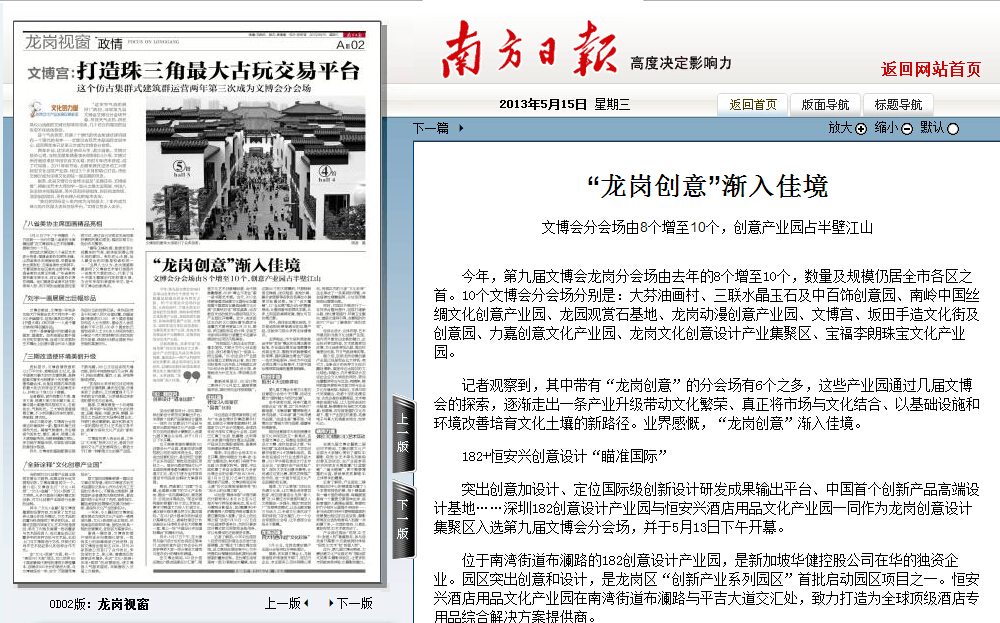Click the slogan 高度决定影响力
The width and height of the screenshot is (1000, 623).
point(680,63)
